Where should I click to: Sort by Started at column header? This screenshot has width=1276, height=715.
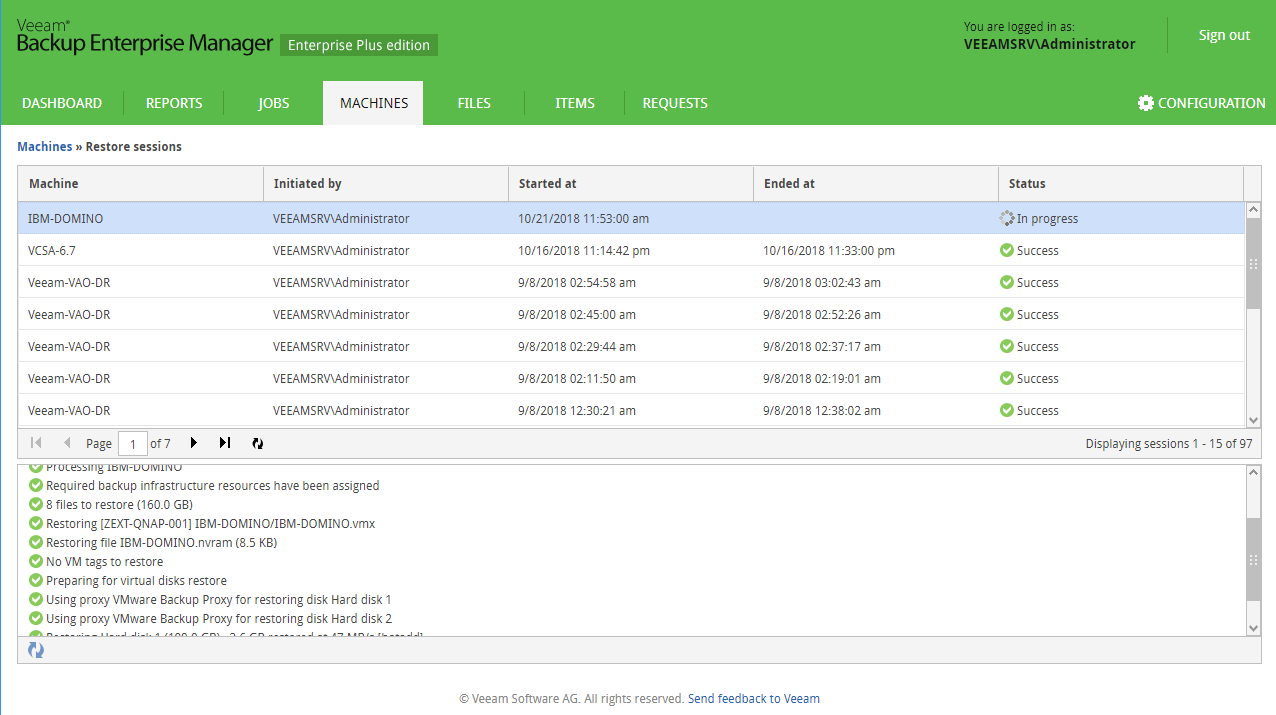pyautogui.click(x=631, y=184)
